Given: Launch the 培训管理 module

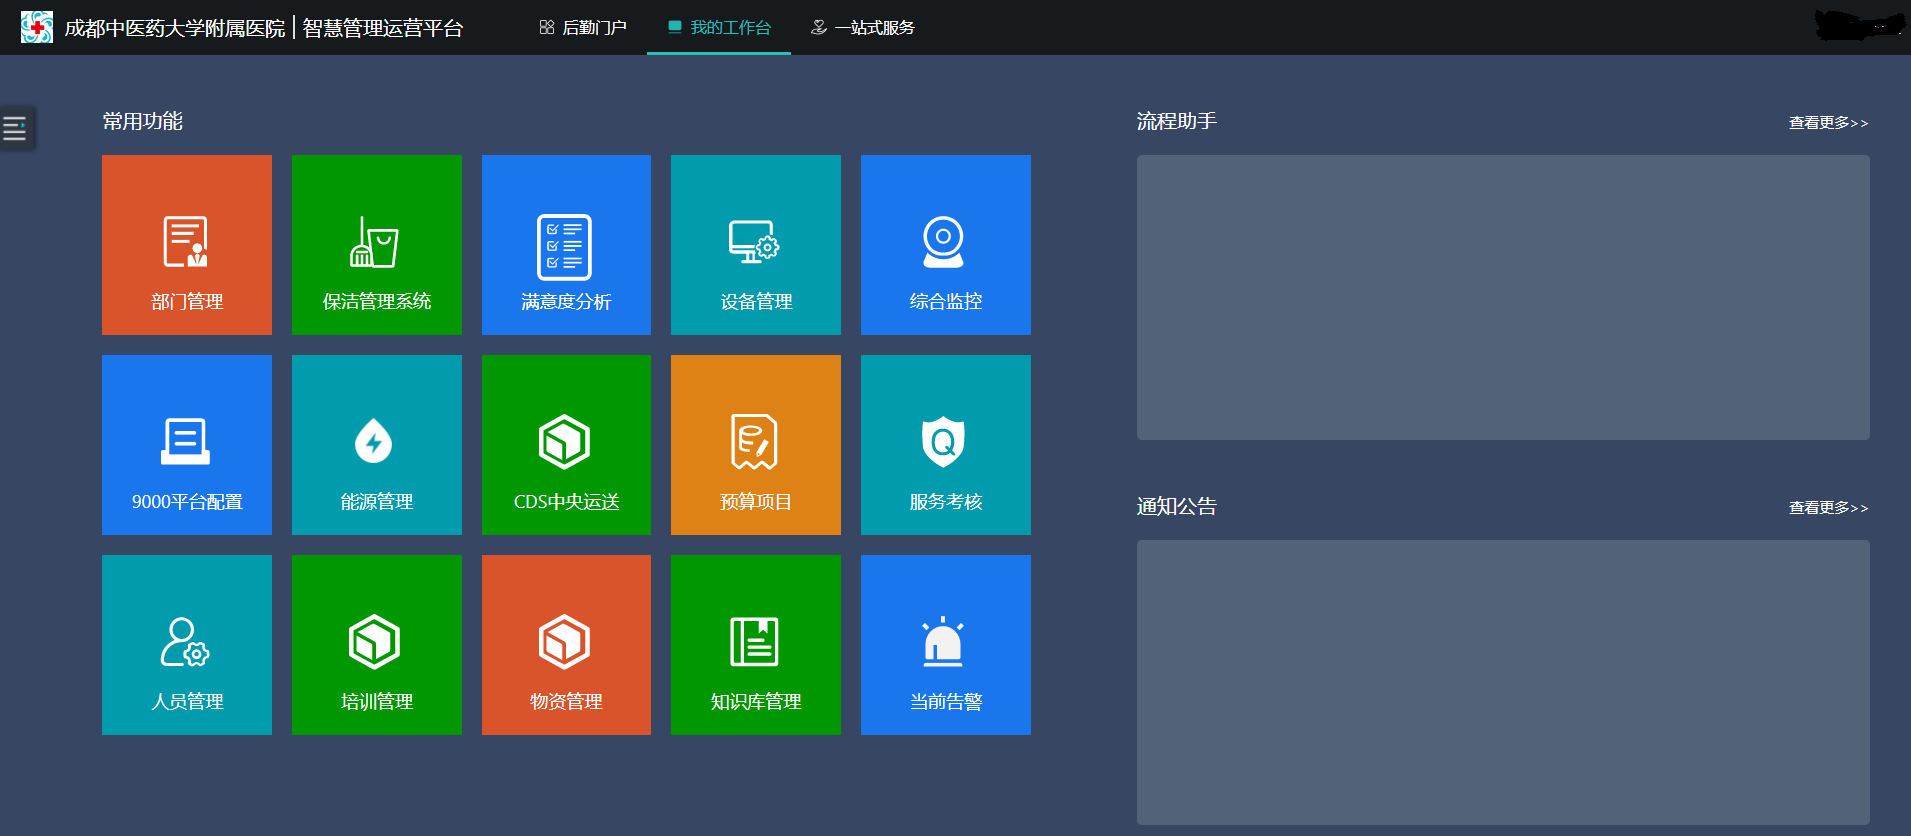Looking at the screenshot, I should point(377,645).
